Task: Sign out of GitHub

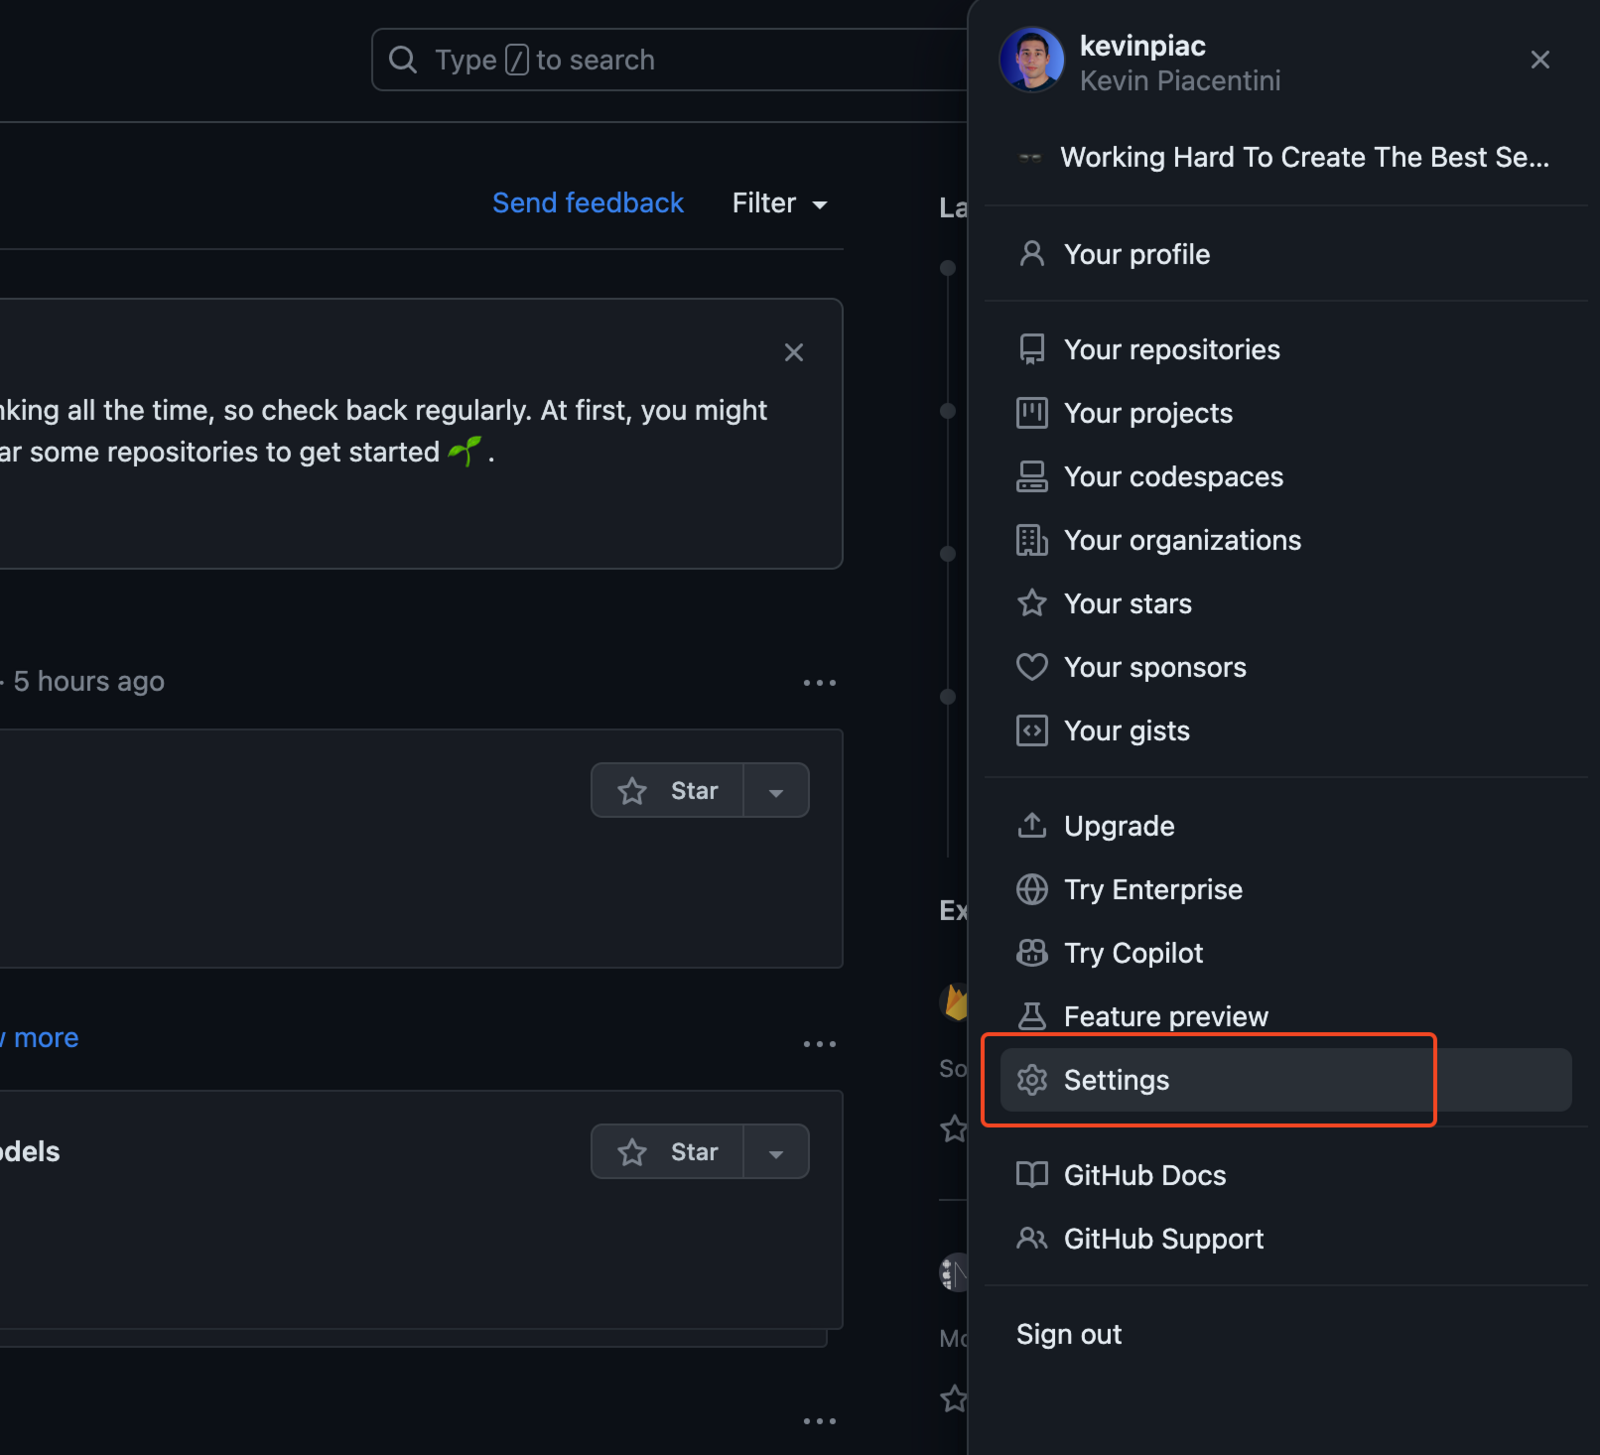Action: (1068, 1334)
